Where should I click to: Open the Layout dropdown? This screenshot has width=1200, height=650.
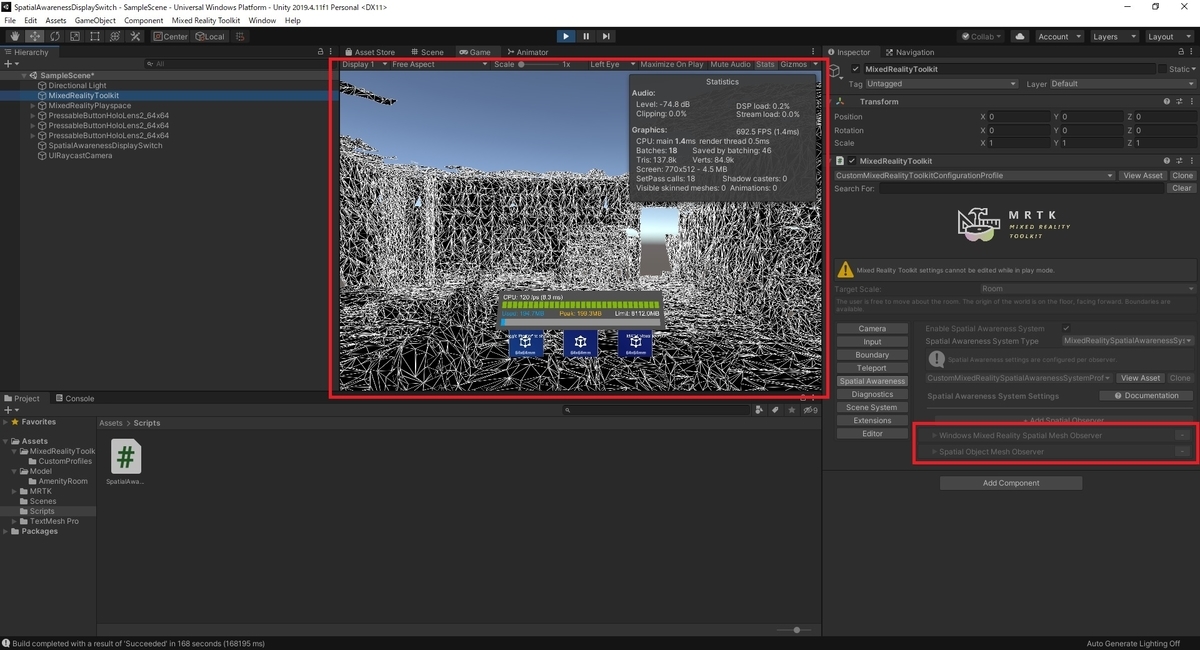(x=1169, y=36)
